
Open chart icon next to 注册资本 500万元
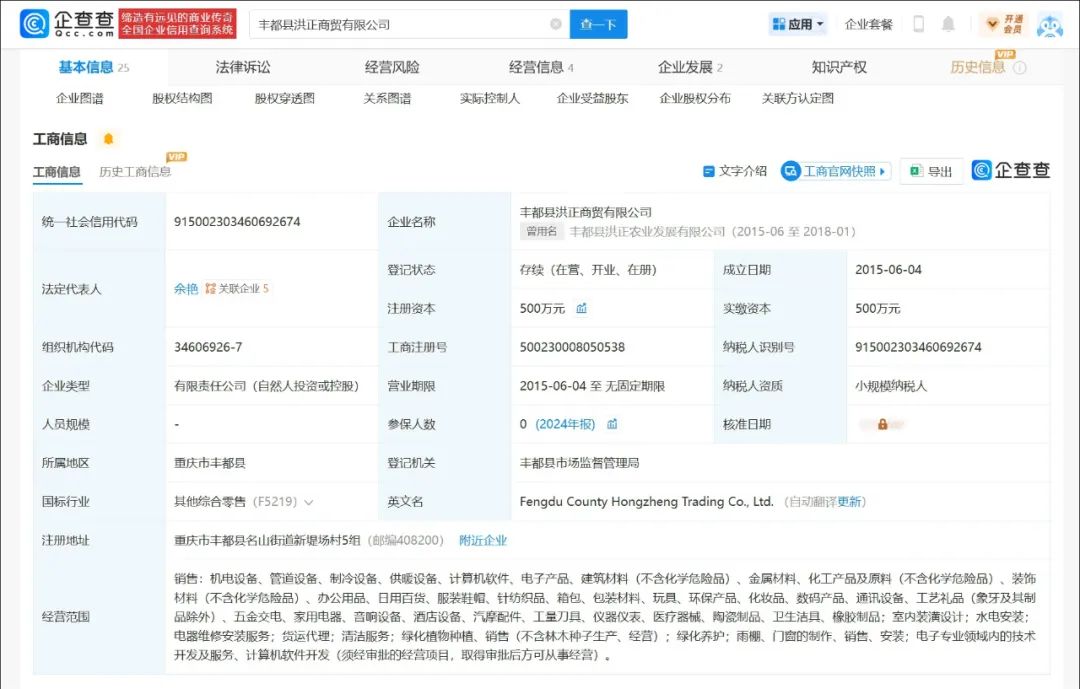tap(581, 309)
